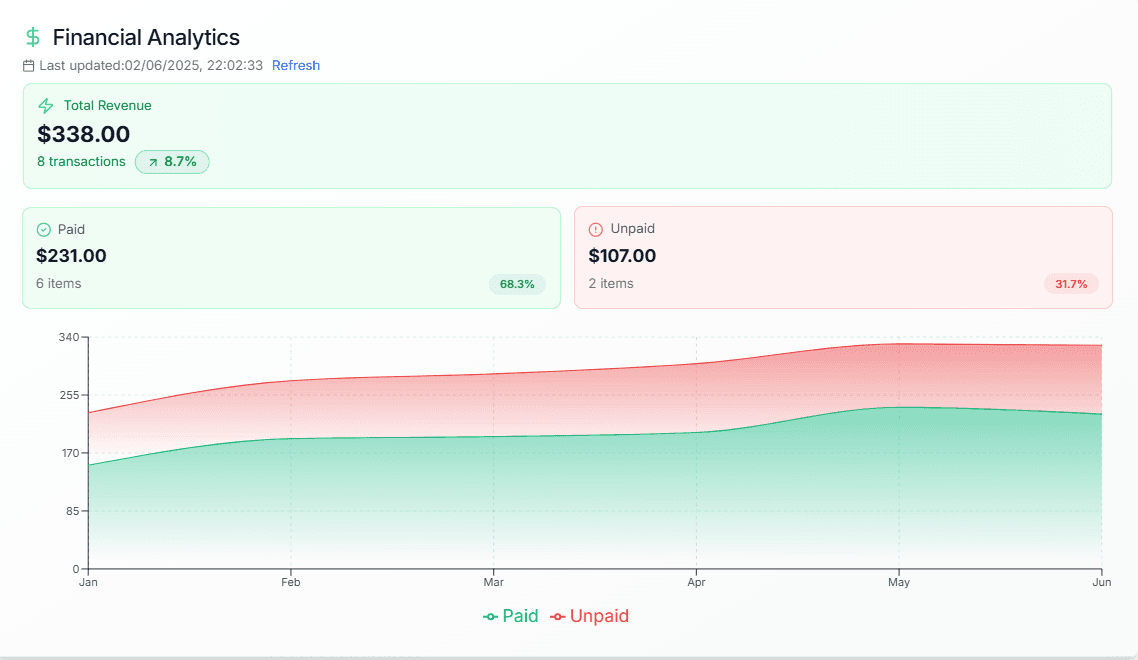Image resolution: width=1138 pixels, height=660 pixels.
Task: Click the dollar sign icon beside Financial Analytics
Action: (33, 37)
